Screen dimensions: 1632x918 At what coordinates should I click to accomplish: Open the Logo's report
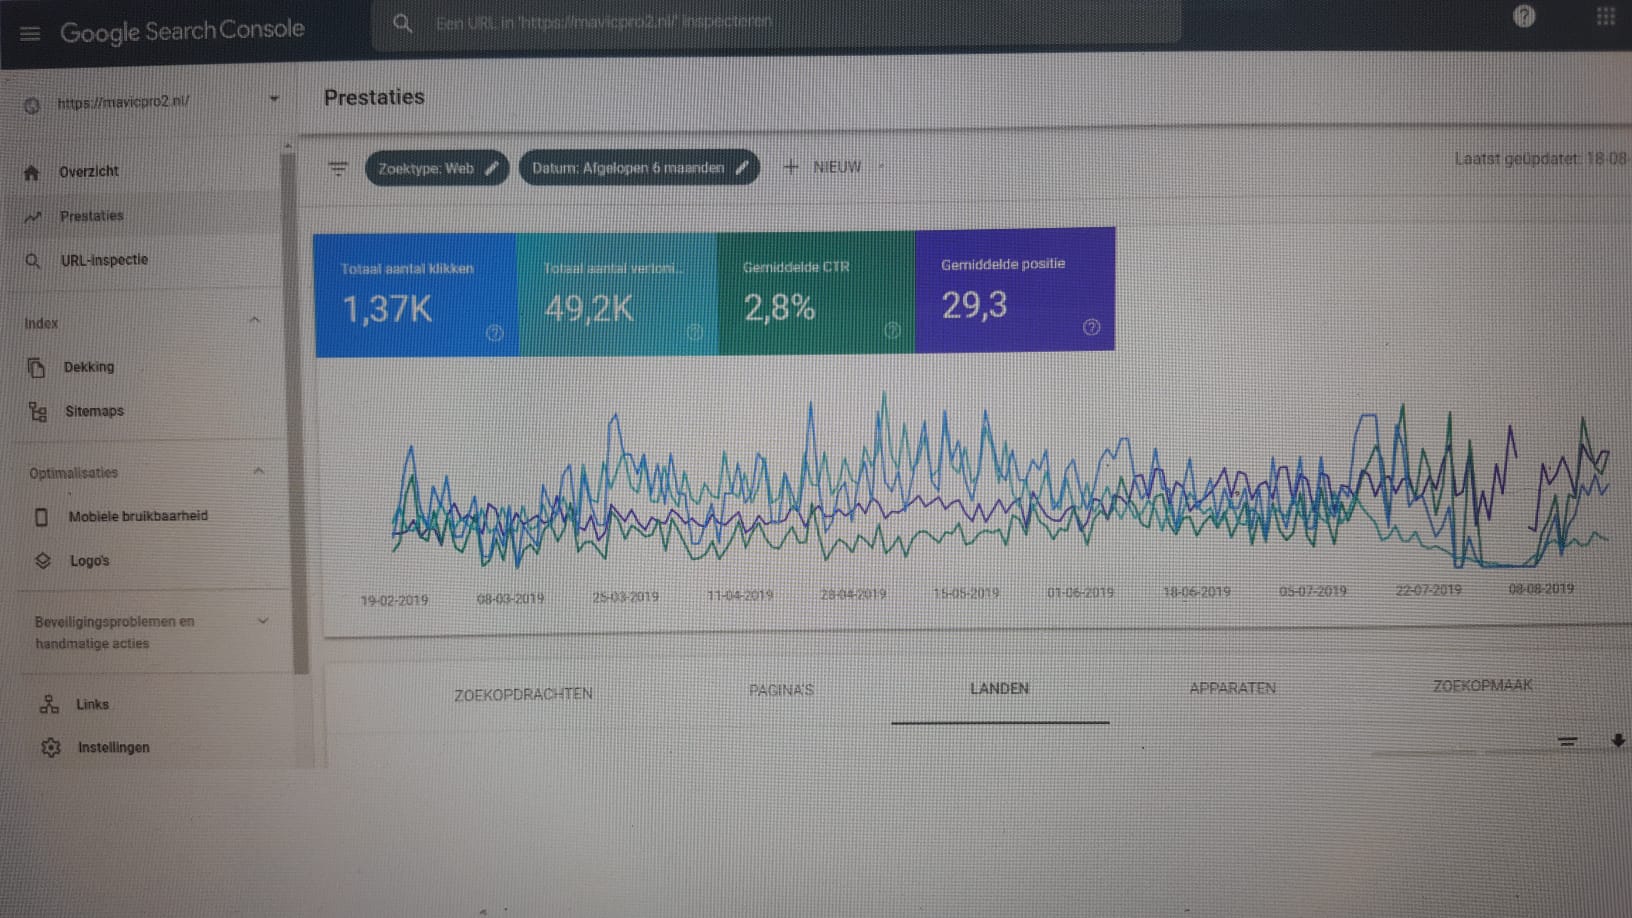90,561
